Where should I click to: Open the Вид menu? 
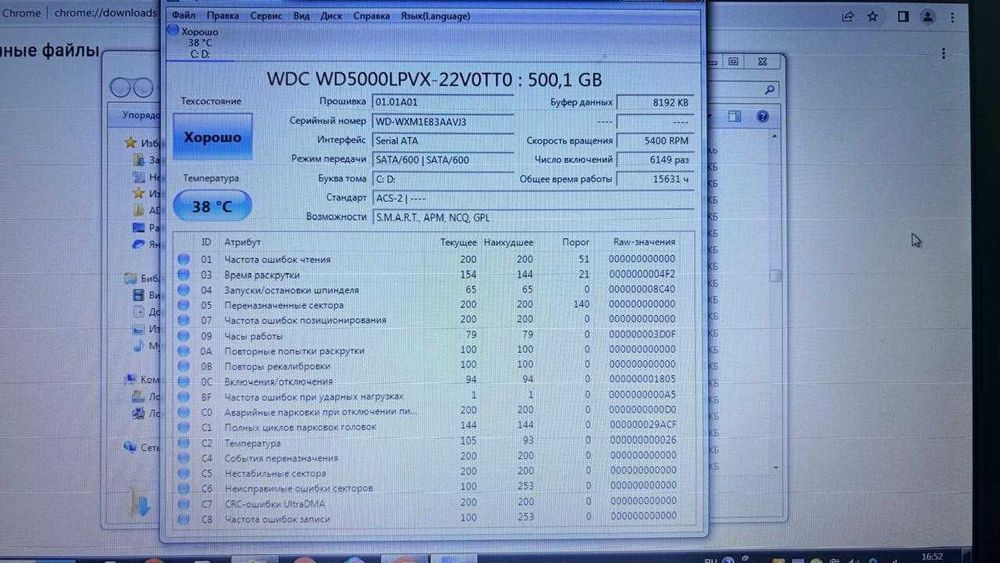tap(301, 16)
